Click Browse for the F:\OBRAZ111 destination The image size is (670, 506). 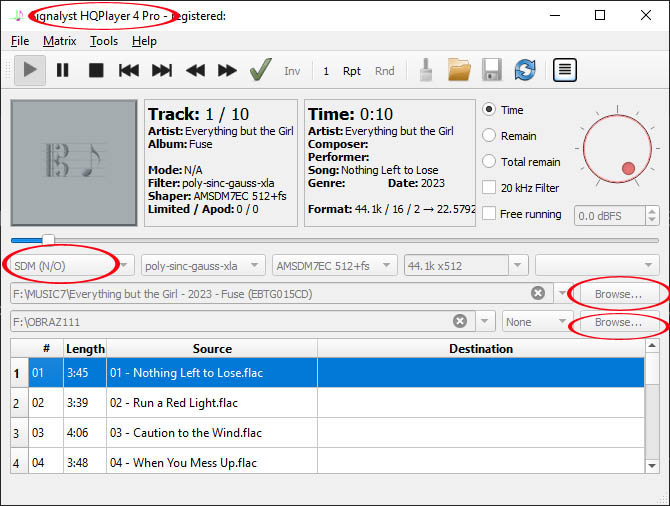click(618, 322)
